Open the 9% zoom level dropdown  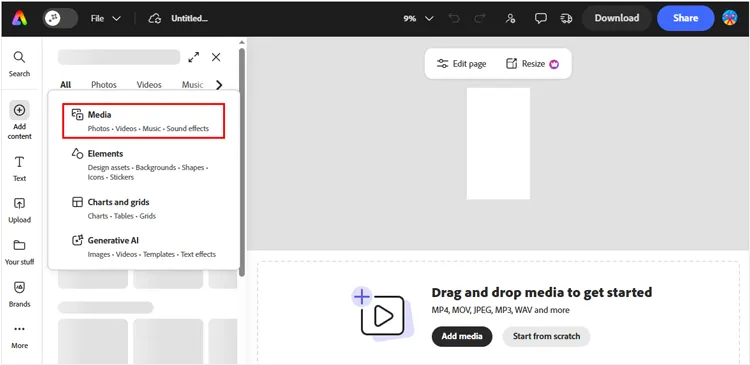point(418,18)
